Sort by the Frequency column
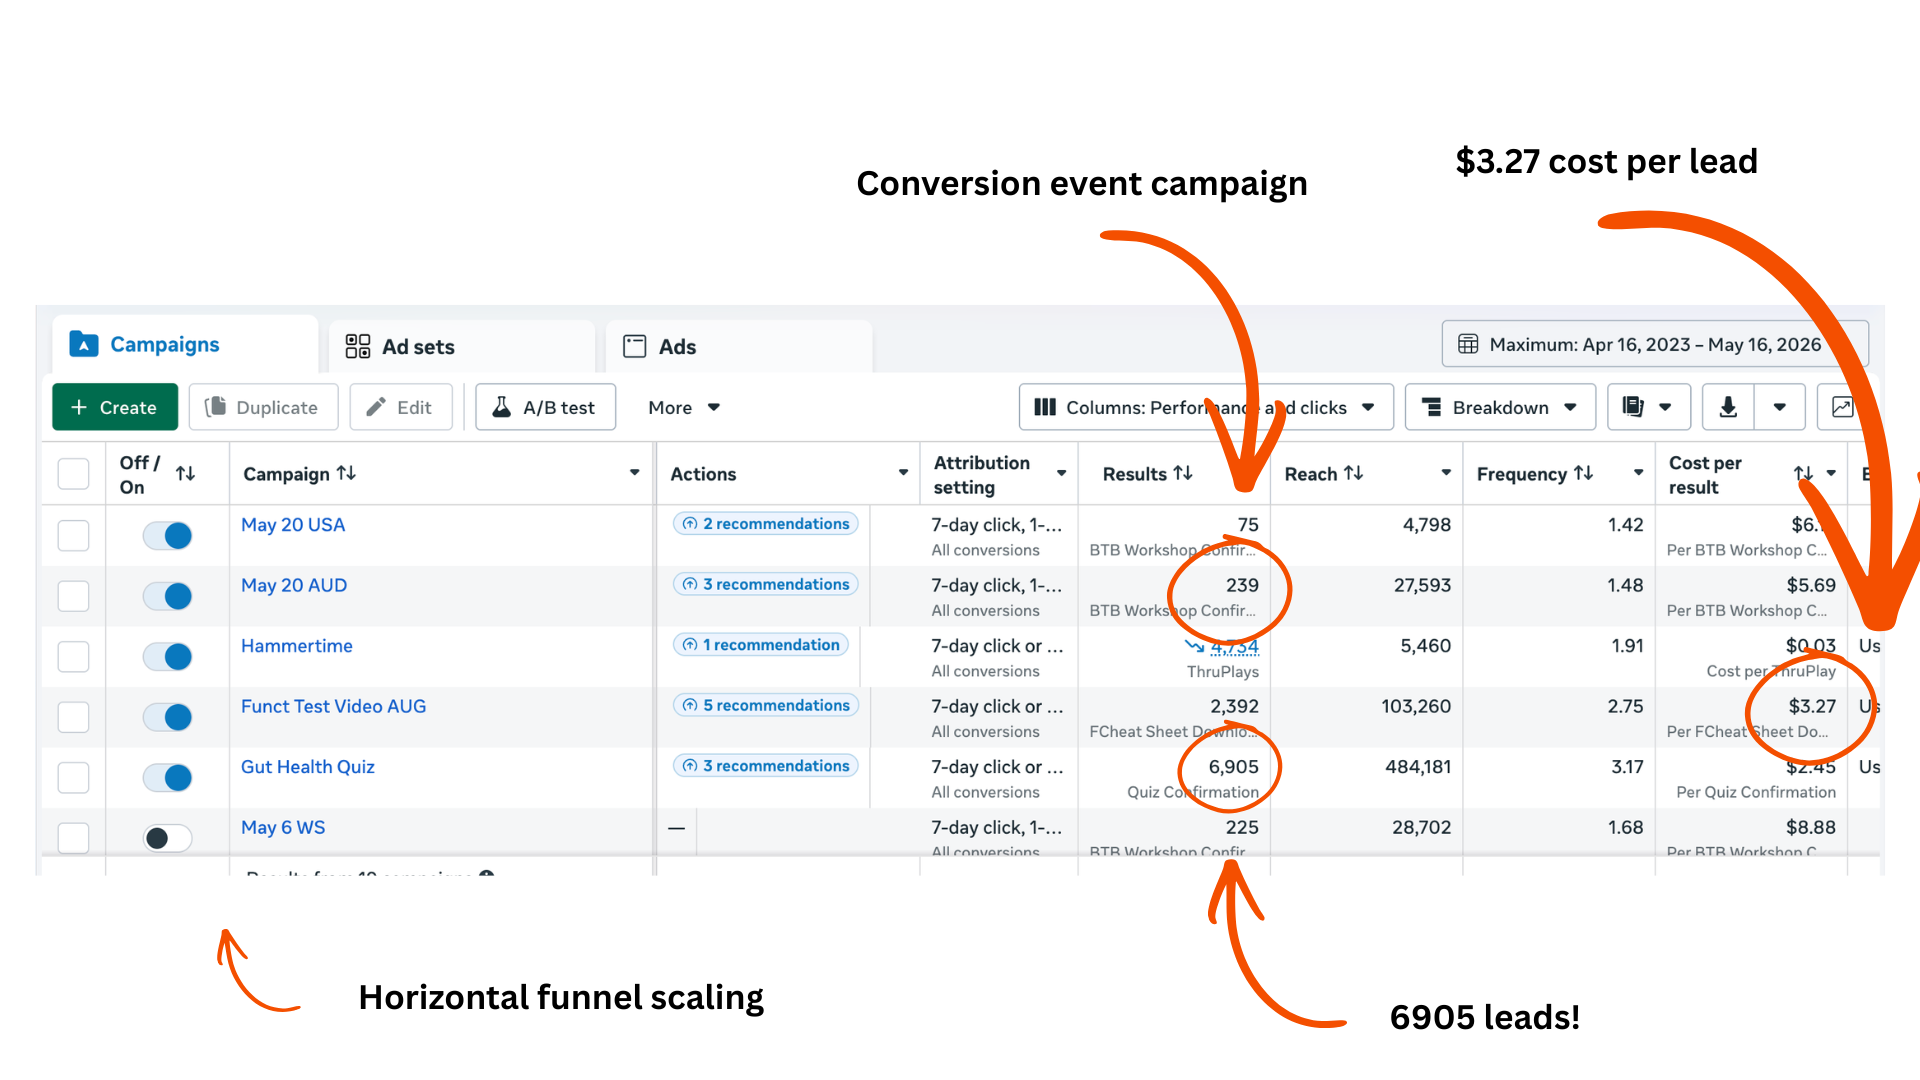This screenshot has width=1920, height=1080. click(x=1583, y=473)
